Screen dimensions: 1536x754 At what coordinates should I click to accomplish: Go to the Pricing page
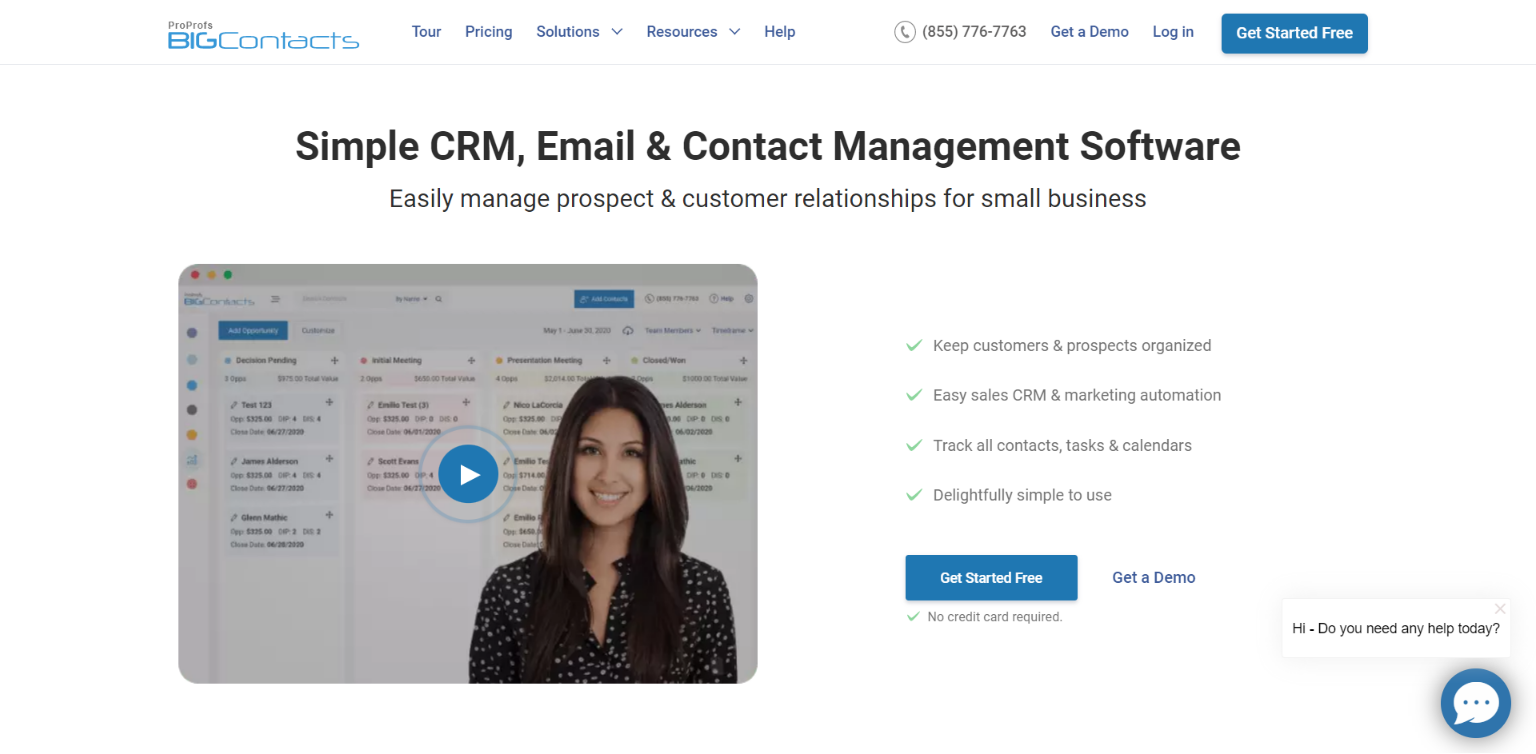point(488,32)
